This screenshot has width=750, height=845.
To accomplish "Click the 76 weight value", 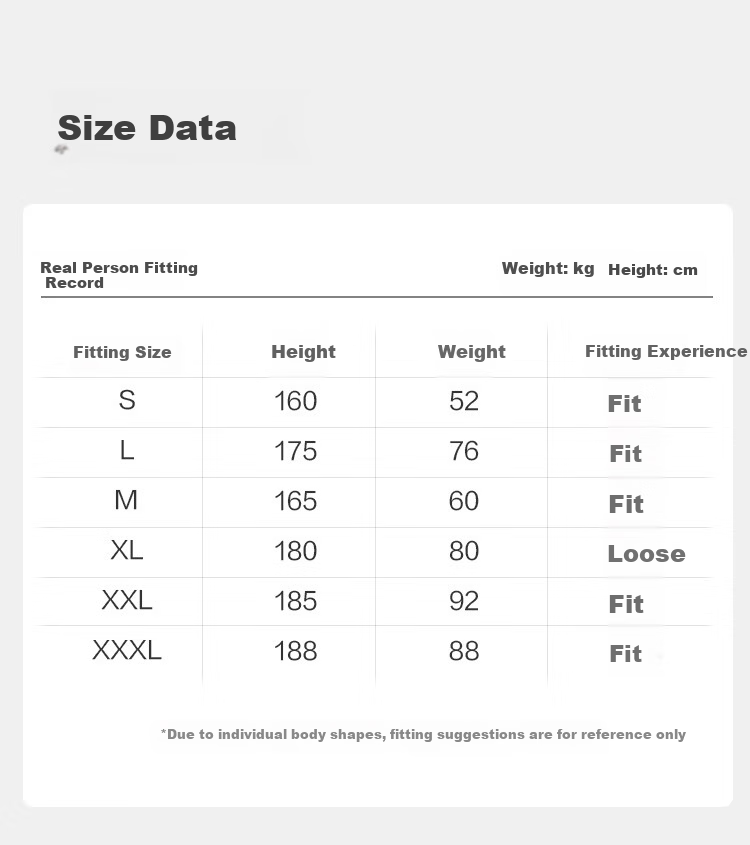I will coord(464,451).
